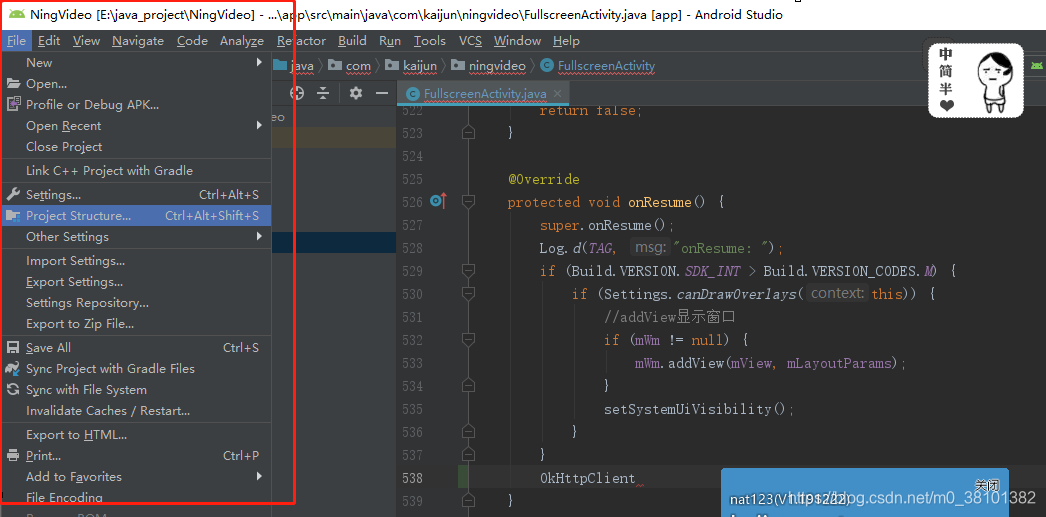This screenshot has width=1046, height=517.
Task: Open Settings... from the File menu
Action: [x=136, y=195]
